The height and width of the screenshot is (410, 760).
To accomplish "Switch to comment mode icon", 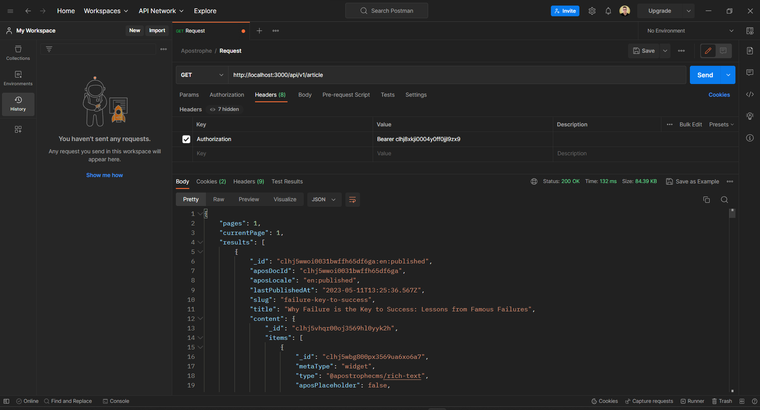I will click(x=723, y=51).
